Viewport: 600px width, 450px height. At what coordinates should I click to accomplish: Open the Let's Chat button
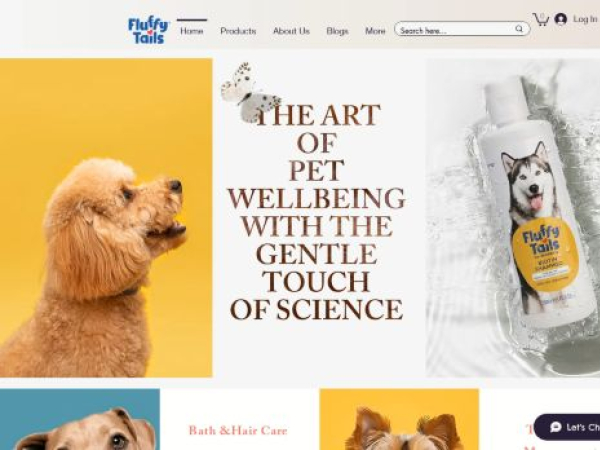(x=567, y=427)
